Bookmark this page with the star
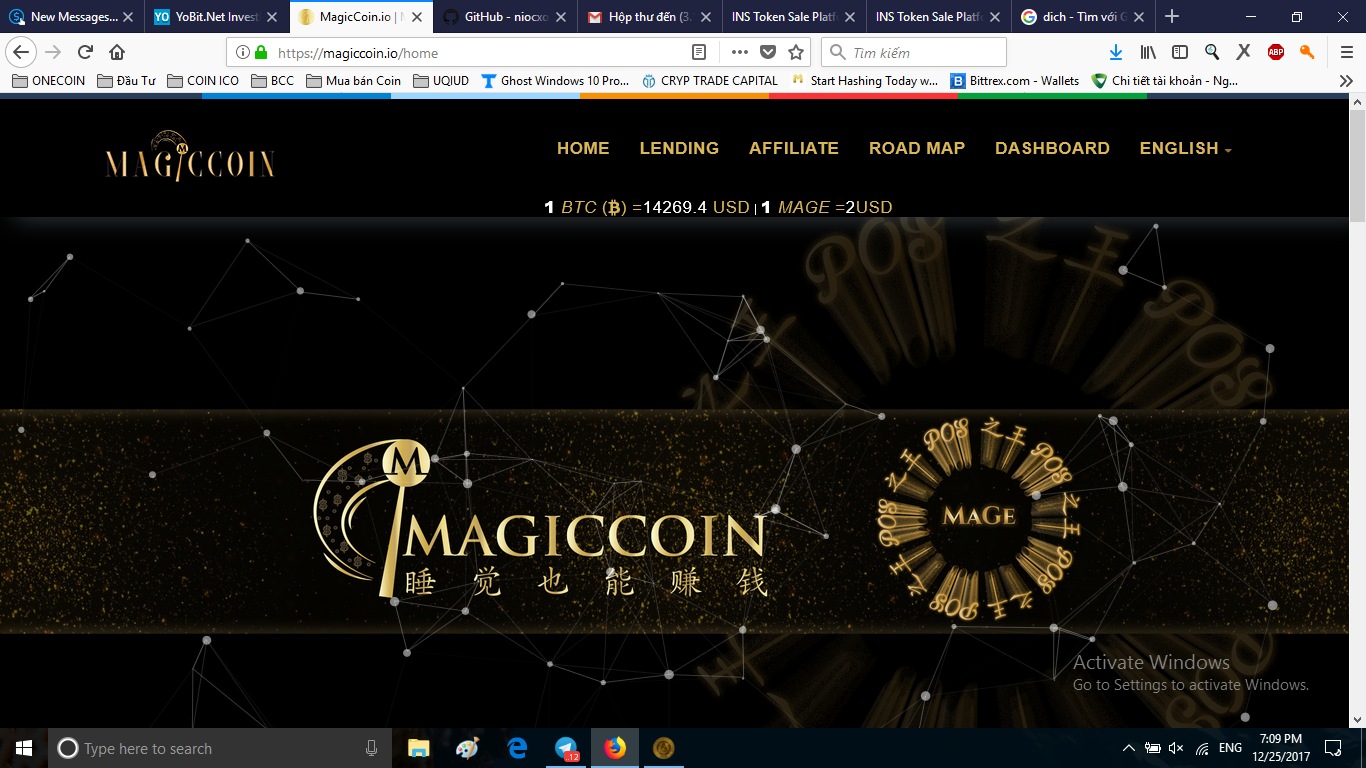 point(796,52)
